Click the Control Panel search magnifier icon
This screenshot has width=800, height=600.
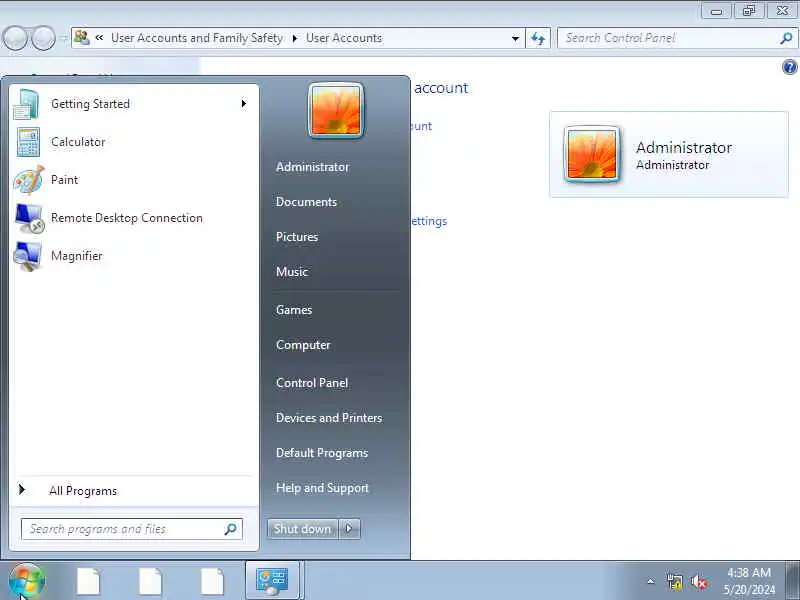786,38
